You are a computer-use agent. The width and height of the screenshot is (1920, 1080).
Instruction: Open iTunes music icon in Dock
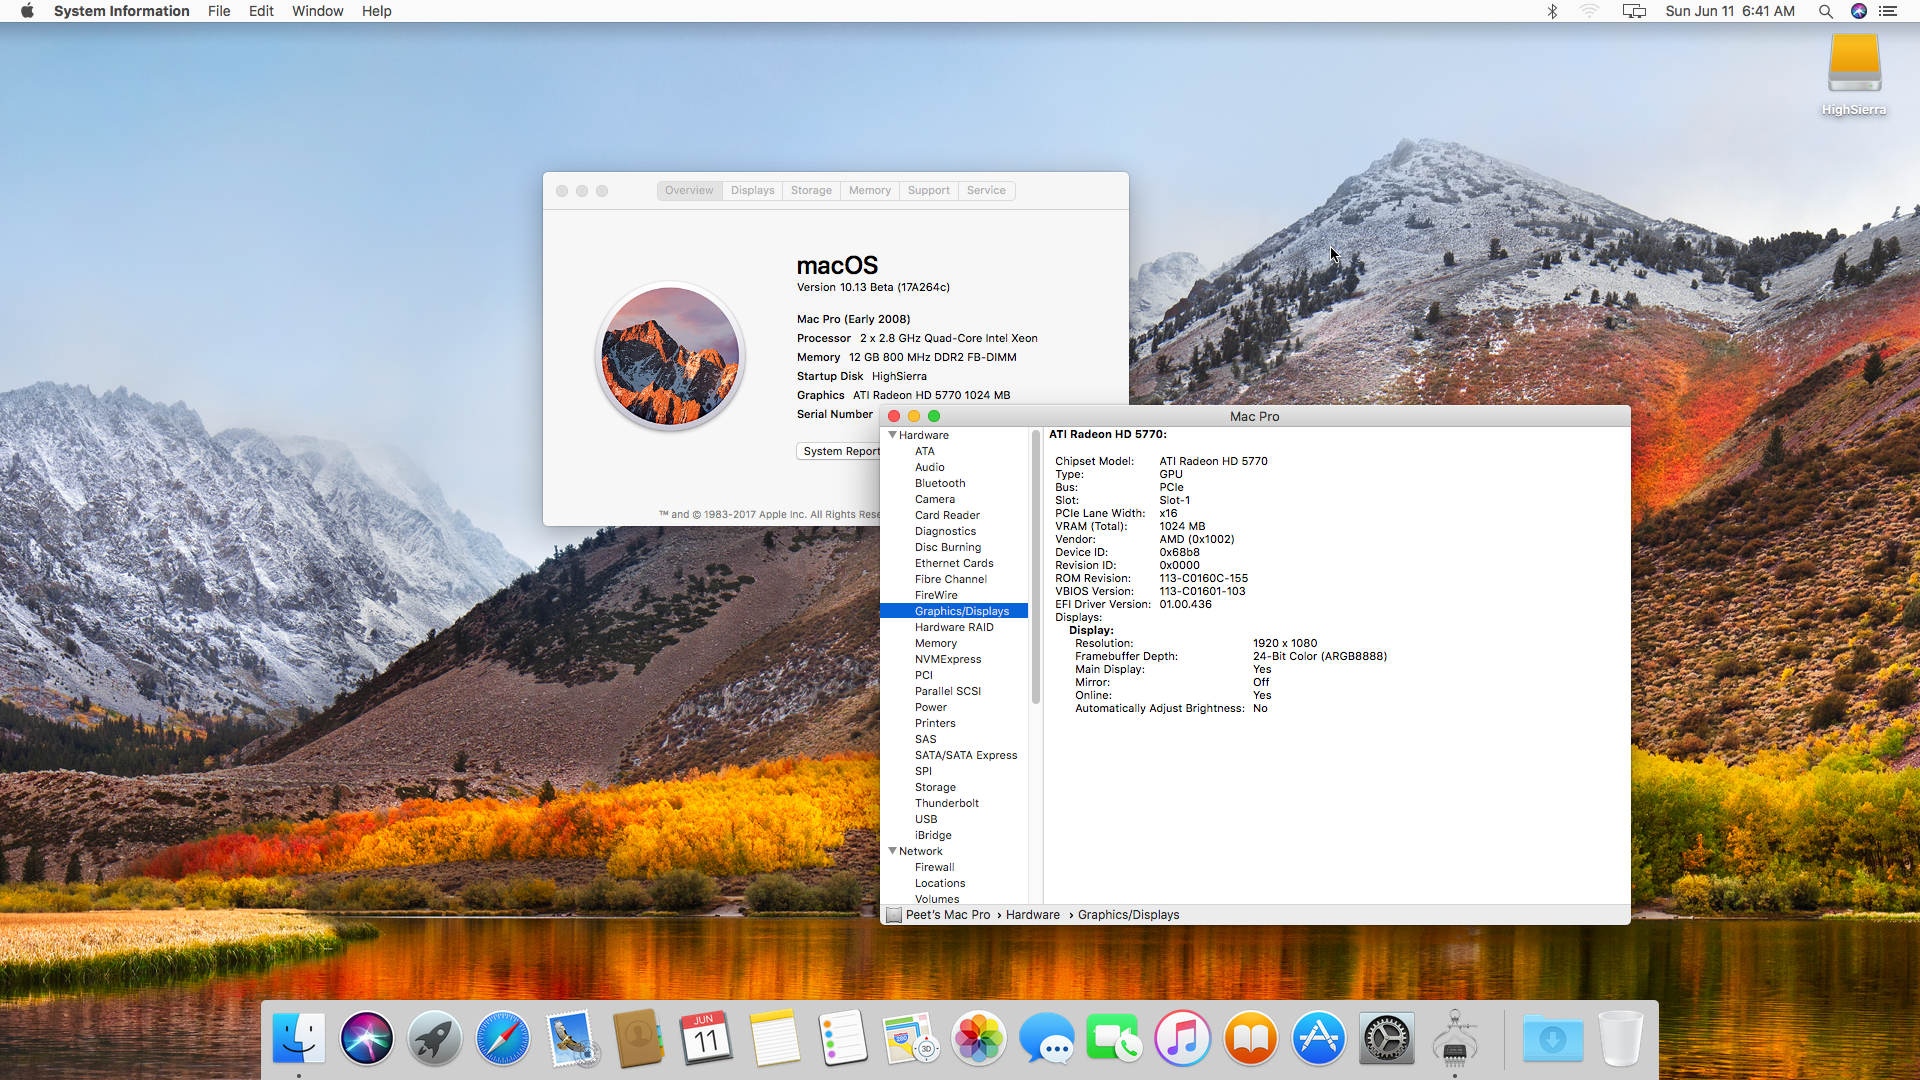[1182, 1038]
